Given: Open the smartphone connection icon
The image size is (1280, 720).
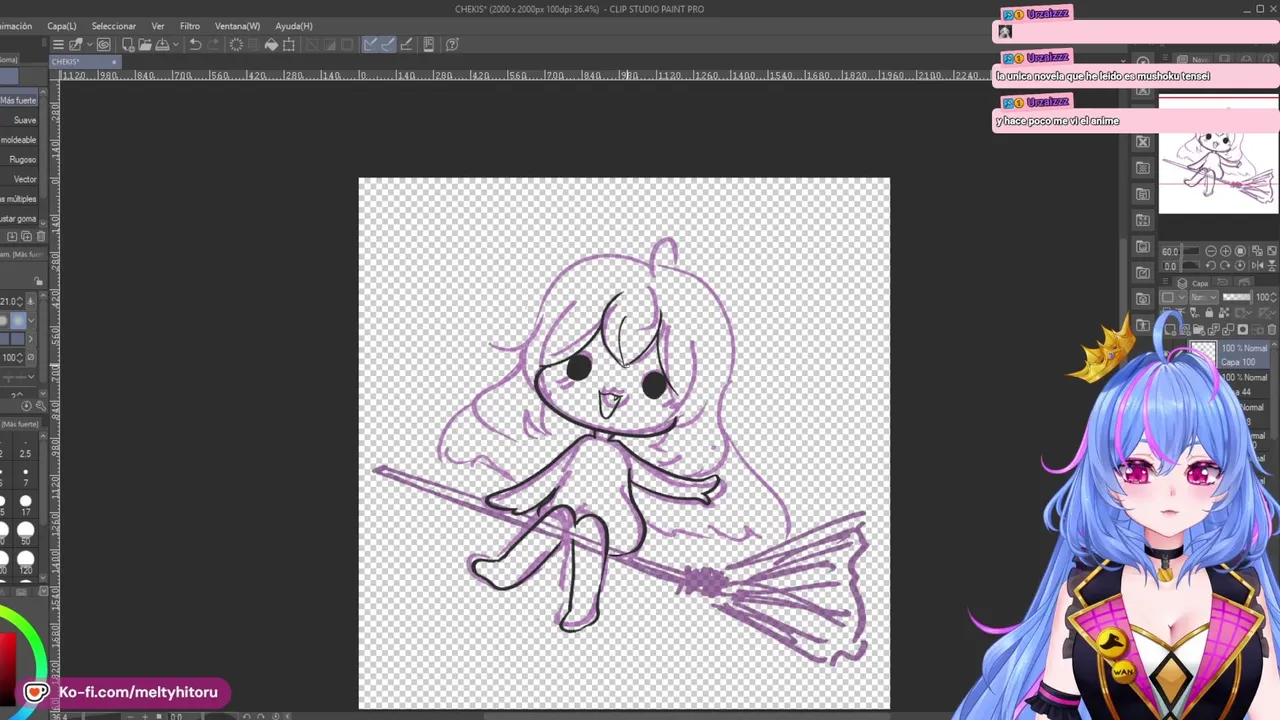Looking at the screenshot, I should point(428,44).
